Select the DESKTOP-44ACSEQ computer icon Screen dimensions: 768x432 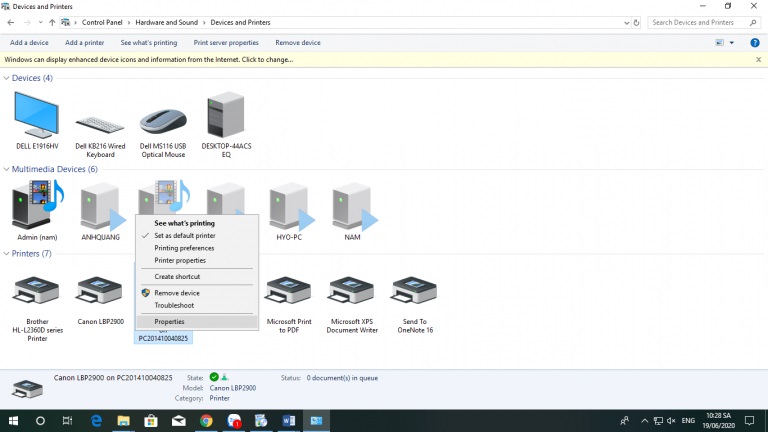(x=226, y=115)
